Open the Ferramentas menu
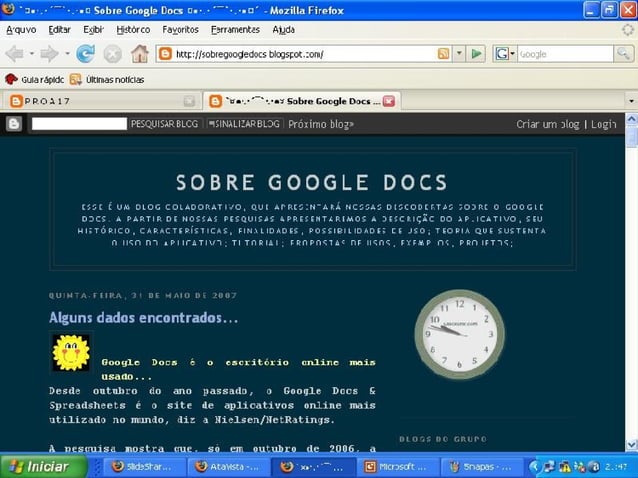 (235, 30)
